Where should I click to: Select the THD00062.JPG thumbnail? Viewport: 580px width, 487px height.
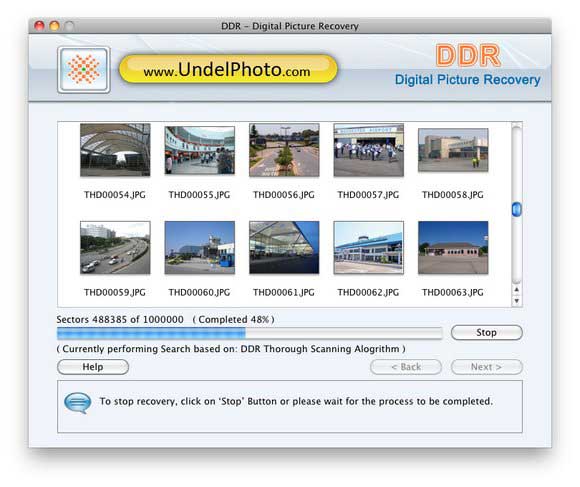pos(368,247)
